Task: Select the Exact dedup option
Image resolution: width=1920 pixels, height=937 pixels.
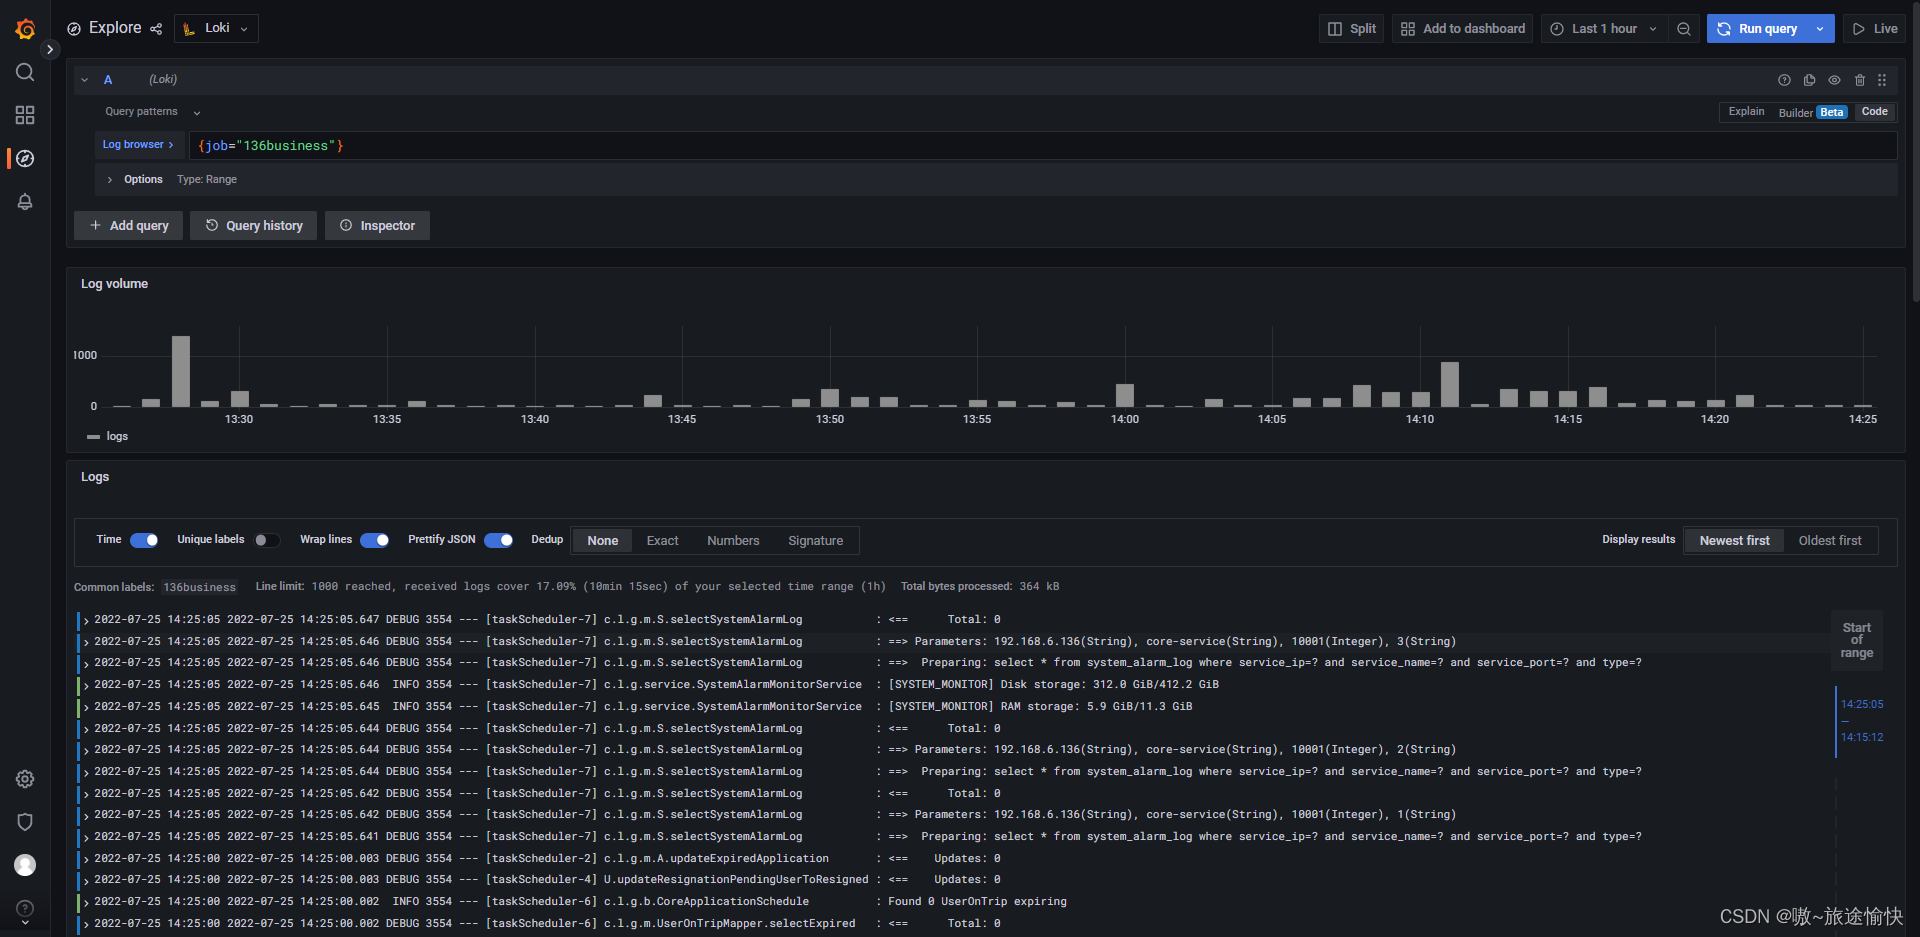Action: 662,541
